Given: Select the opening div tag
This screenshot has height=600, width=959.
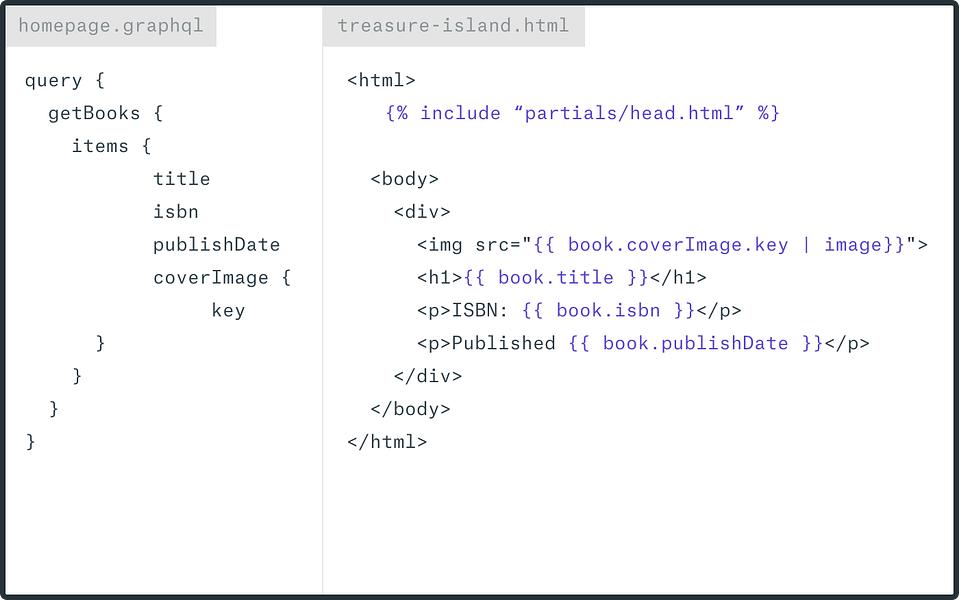Looking at the screenshot, I should (422, 212).
